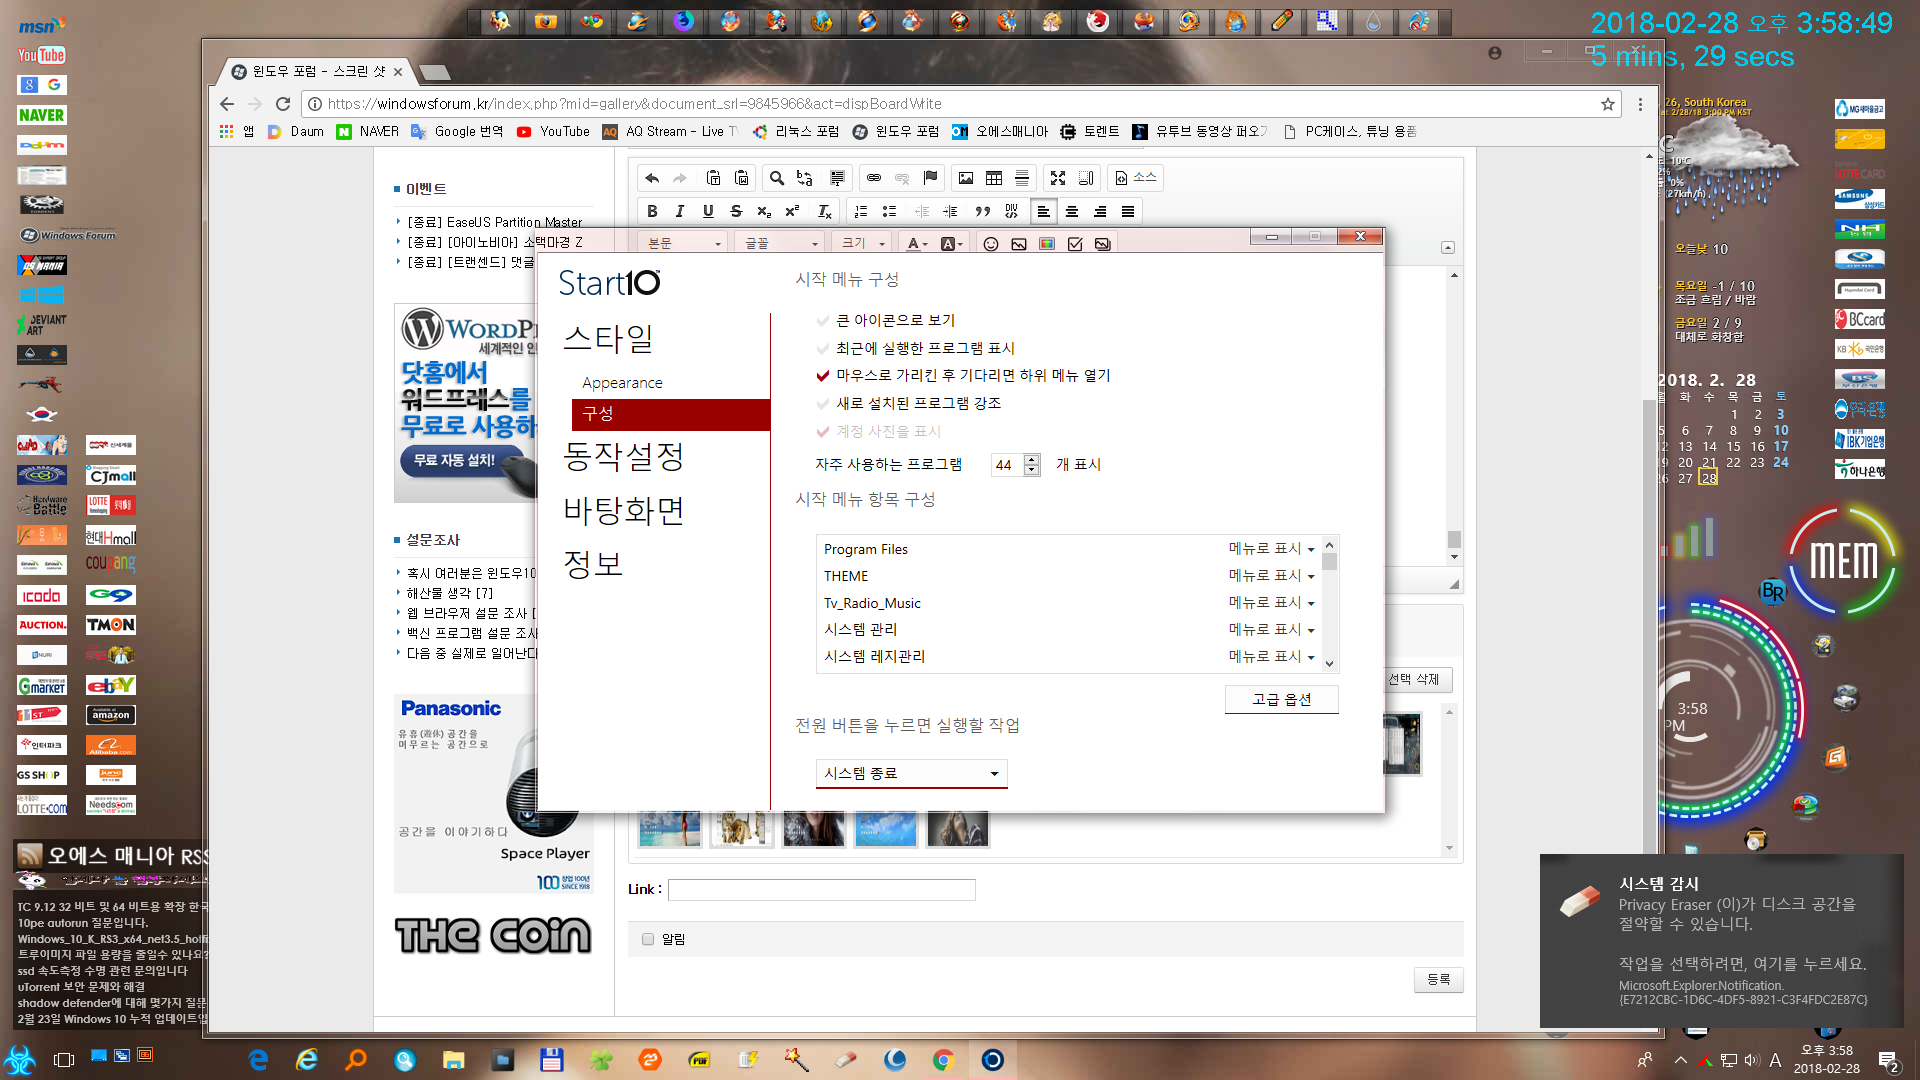
Task: Click the Anchor flag icon
Action: pyautogui.click(x=930, y=178)
